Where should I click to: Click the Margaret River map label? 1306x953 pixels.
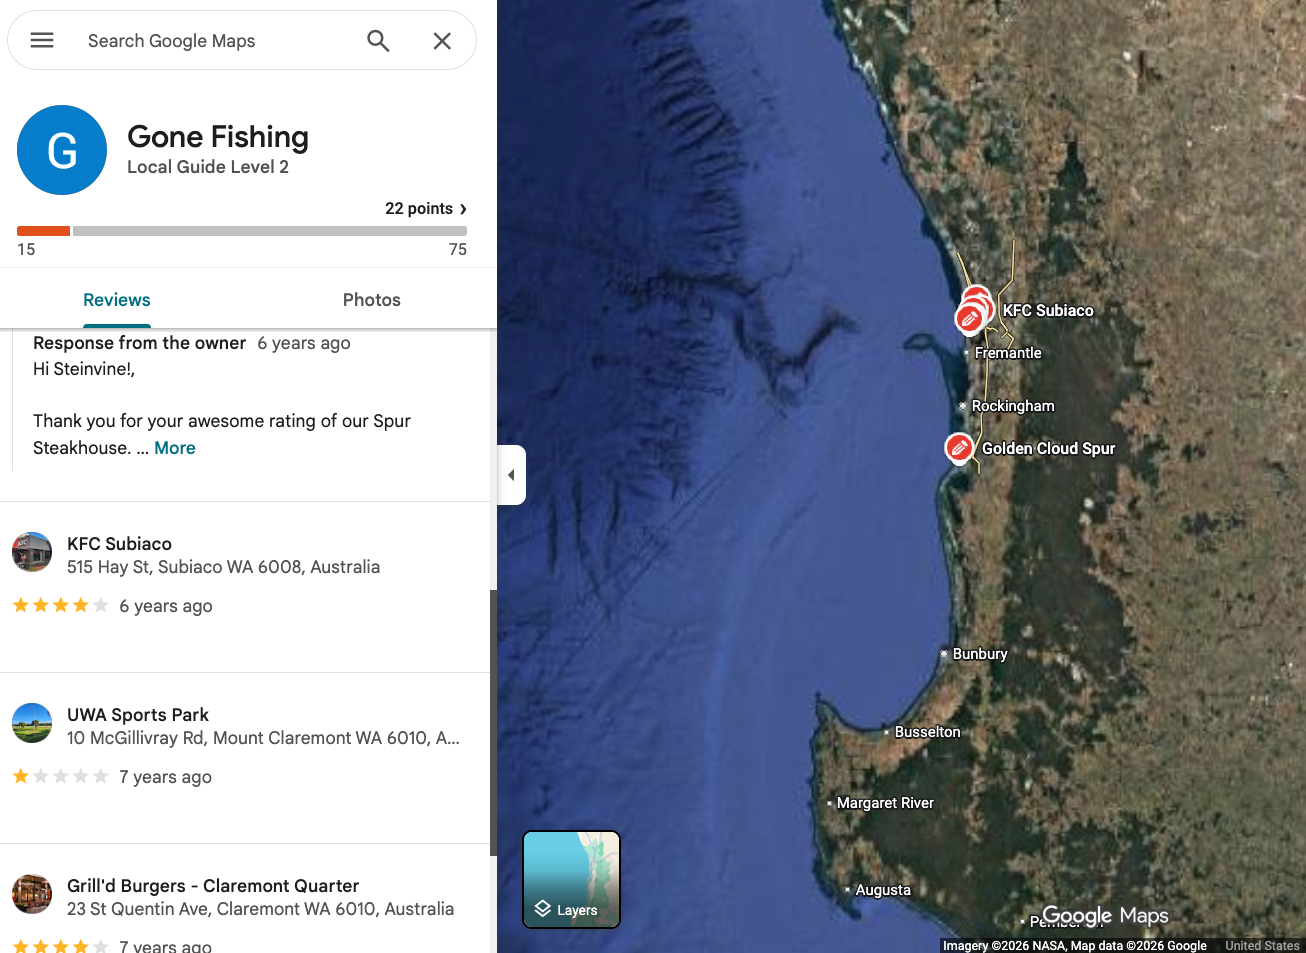tap(885, 803)
